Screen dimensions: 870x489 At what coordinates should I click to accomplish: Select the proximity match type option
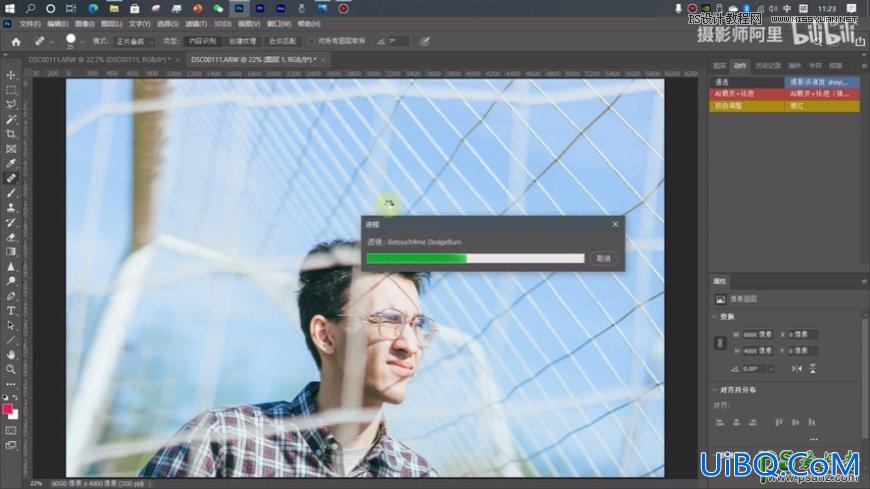(282, 41)
